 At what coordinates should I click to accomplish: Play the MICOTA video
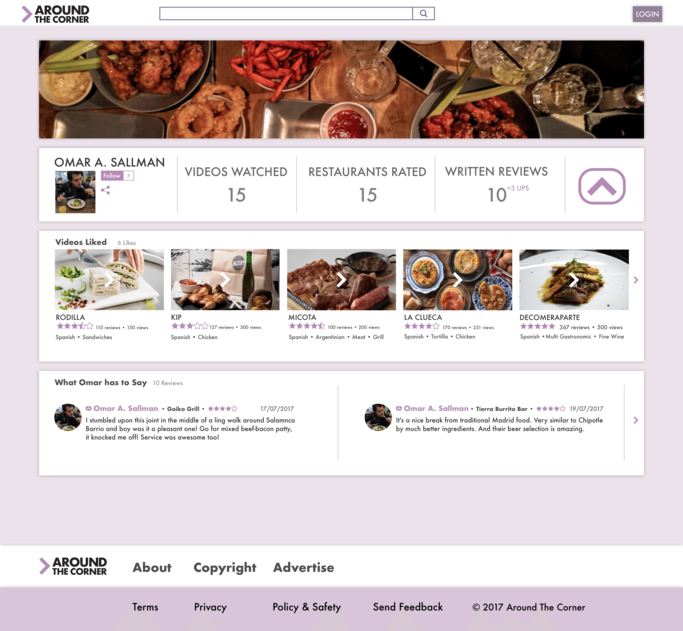tap(342, 280)
